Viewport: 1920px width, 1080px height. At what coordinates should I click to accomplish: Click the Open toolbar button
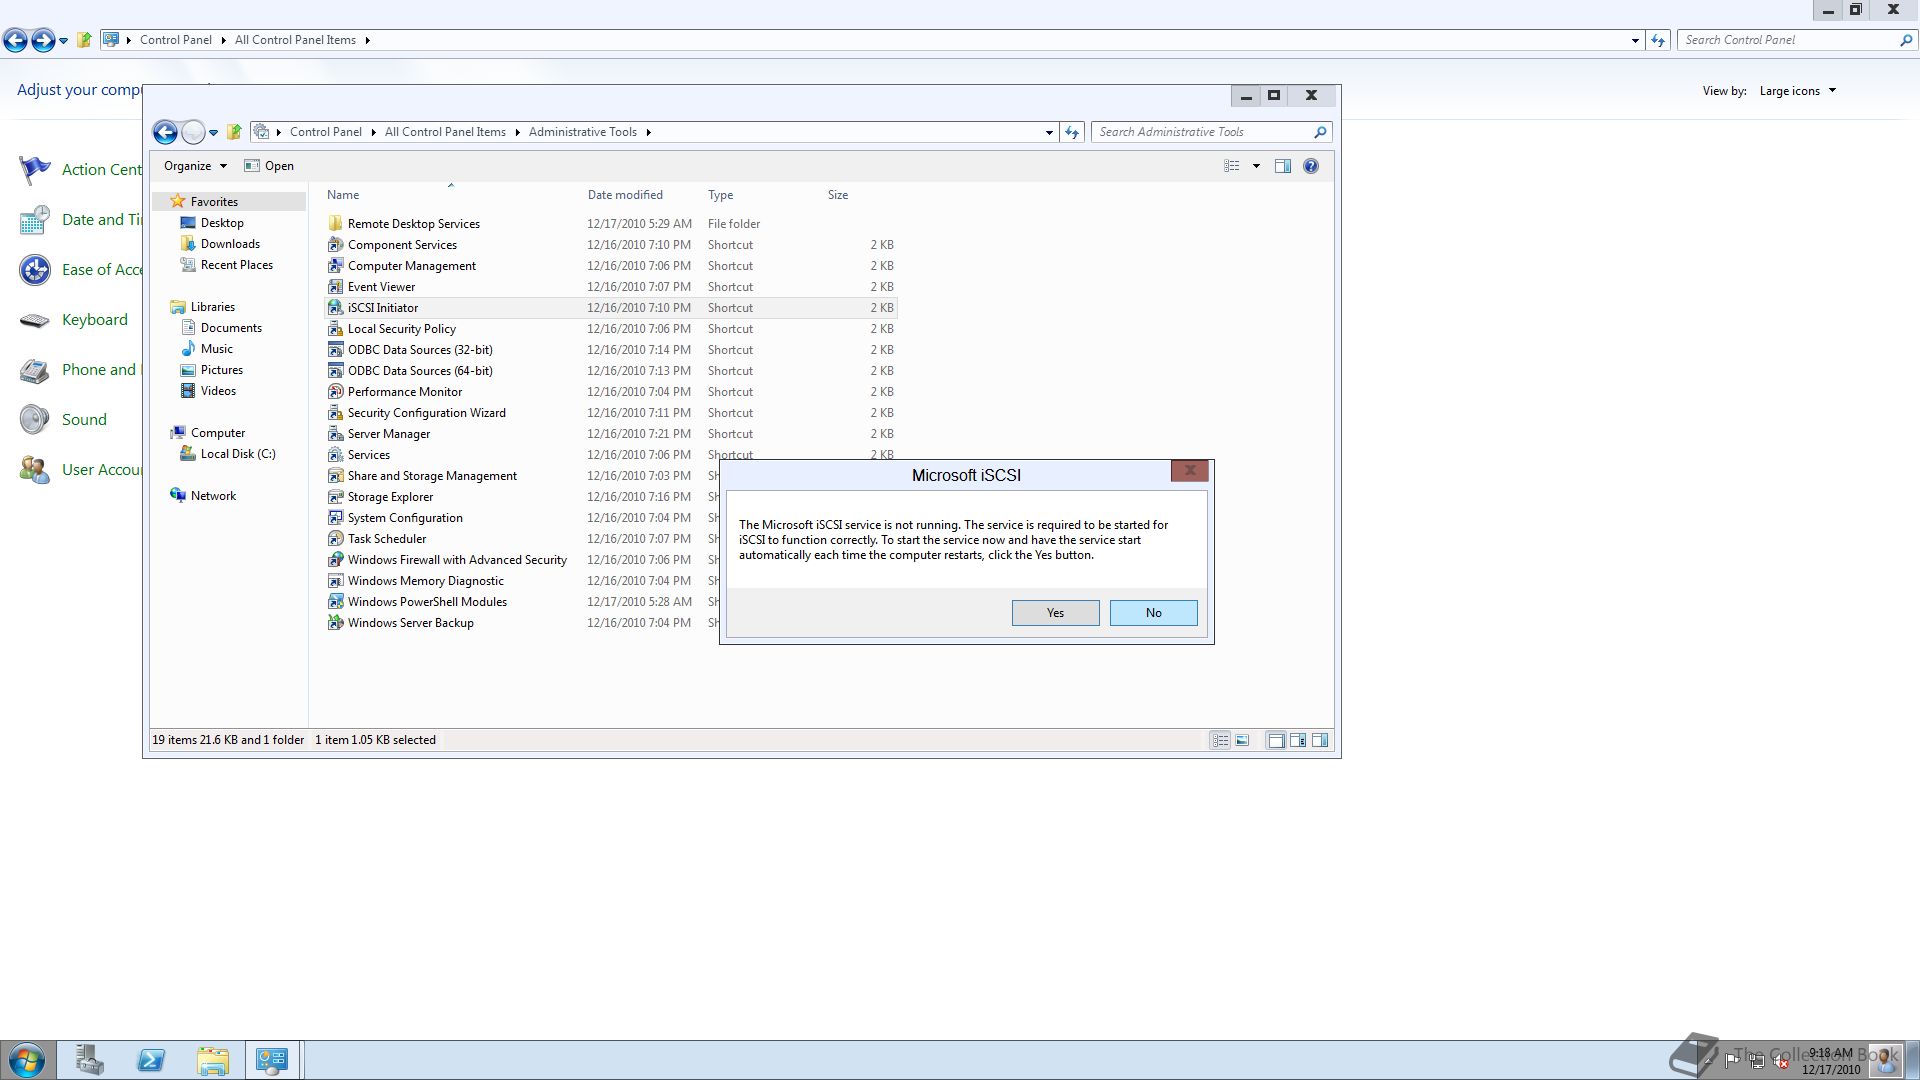(x=269, y=166)
